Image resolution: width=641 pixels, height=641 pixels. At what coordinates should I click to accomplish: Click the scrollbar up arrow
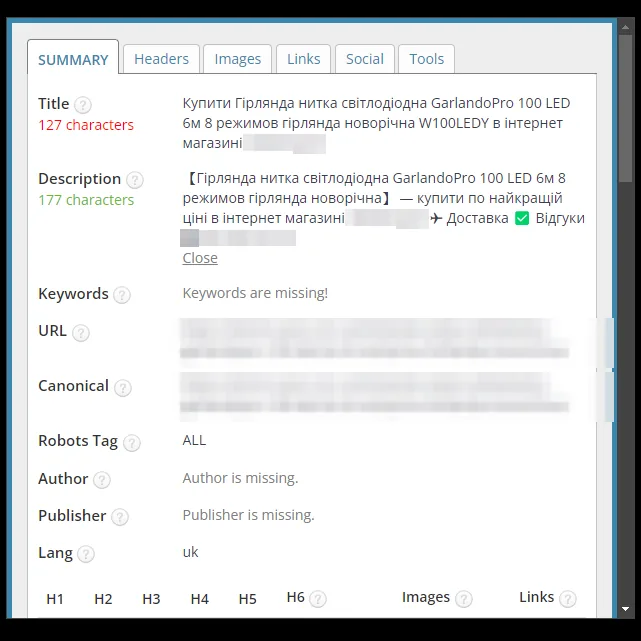tap(625, 27)
